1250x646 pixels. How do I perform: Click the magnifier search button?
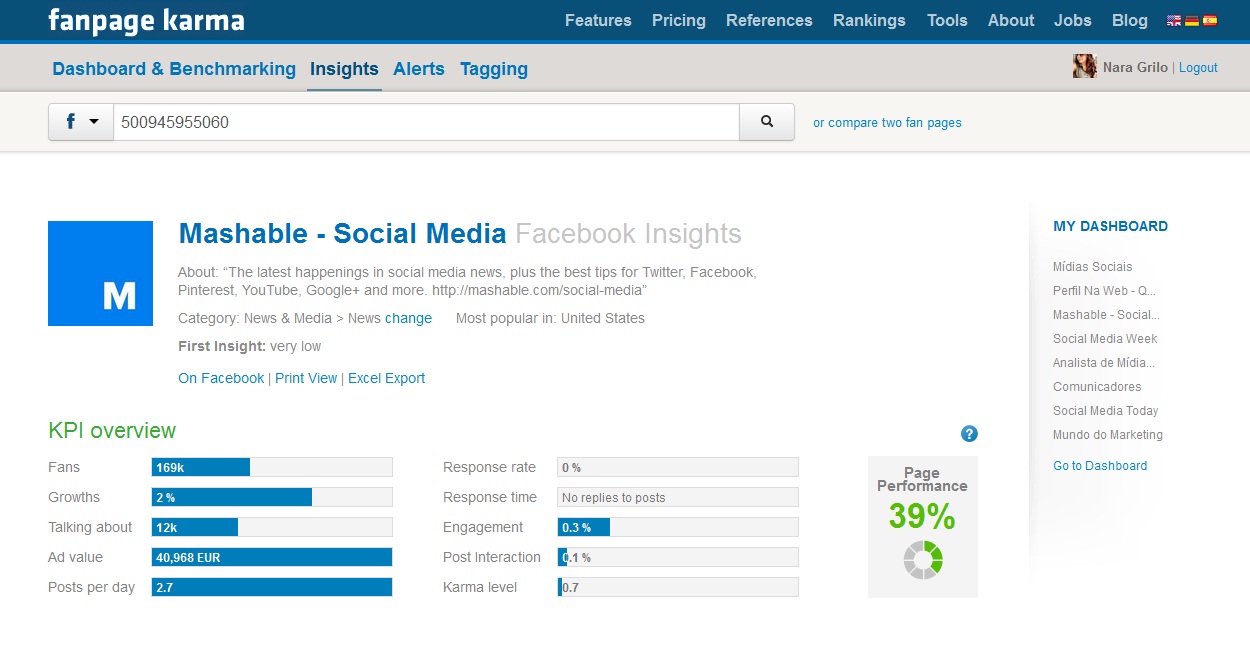tap(767, 122)
